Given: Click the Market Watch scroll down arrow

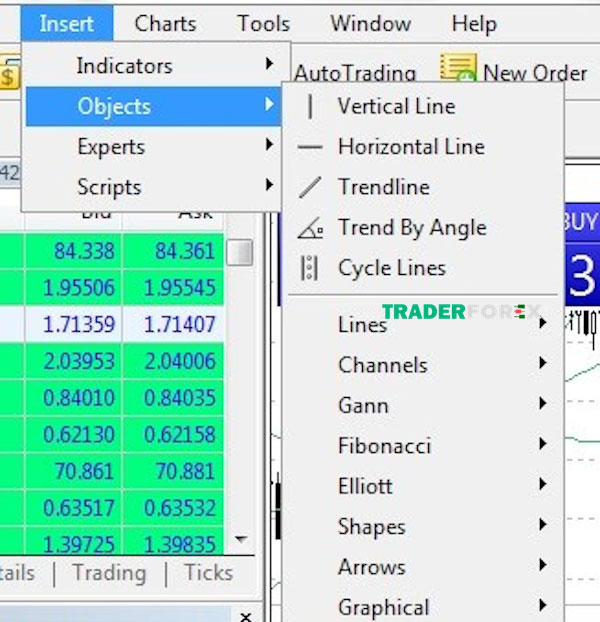Looking at the screenshot, I should tap(241, 539).
